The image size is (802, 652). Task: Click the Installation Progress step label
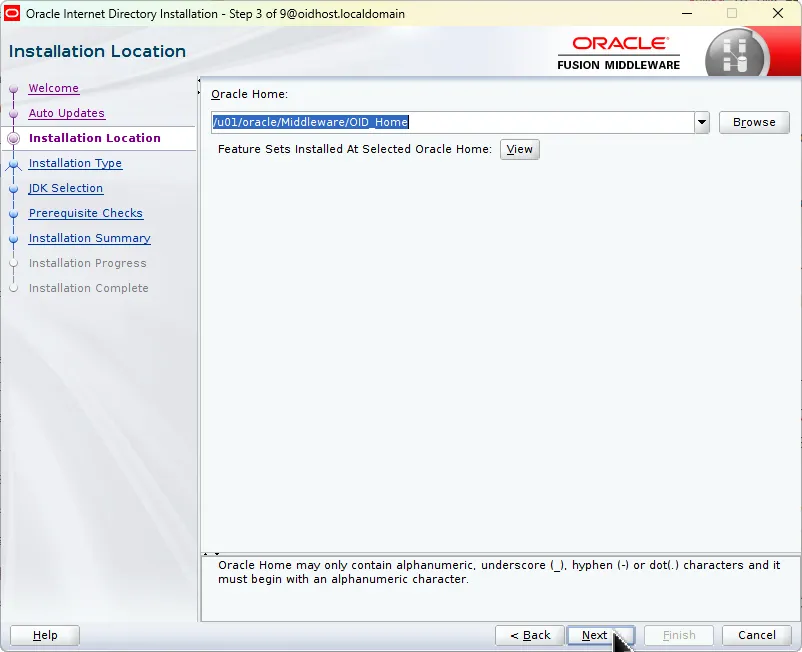coord(87,263)
